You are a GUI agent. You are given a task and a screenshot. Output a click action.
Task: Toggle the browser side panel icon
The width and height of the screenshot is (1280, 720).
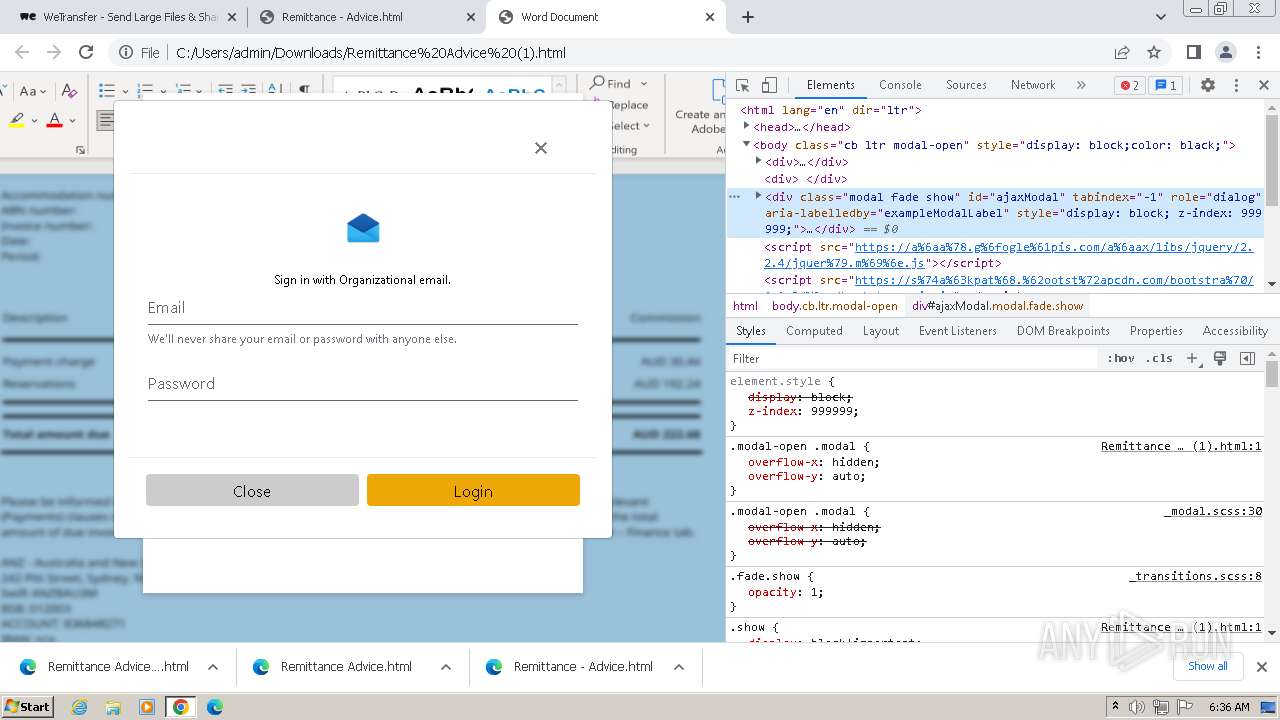pyautogui.click(x=1194, y=53)
